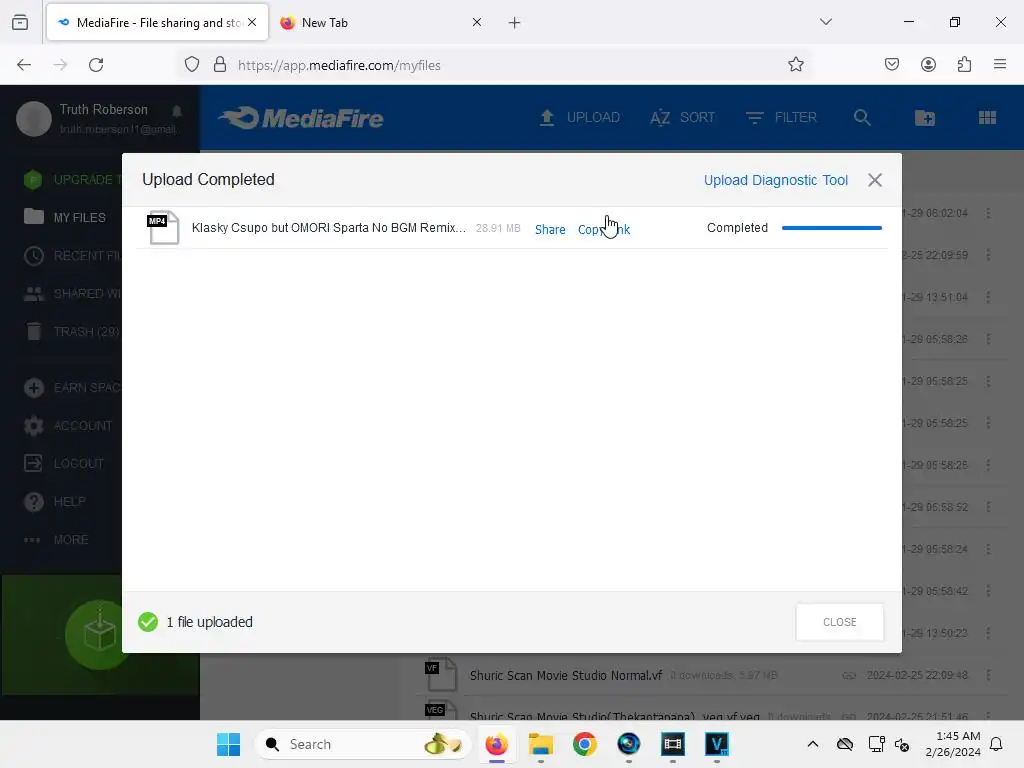
Task: Open ACCOUNT settings gear
Action: click(33, 426)
